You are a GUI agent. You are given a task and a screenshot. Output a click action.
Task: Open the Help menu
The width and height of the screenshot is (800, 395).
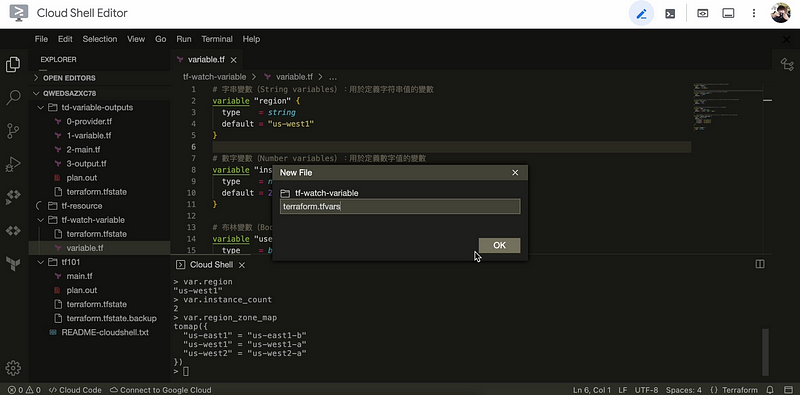coord(251,39)
